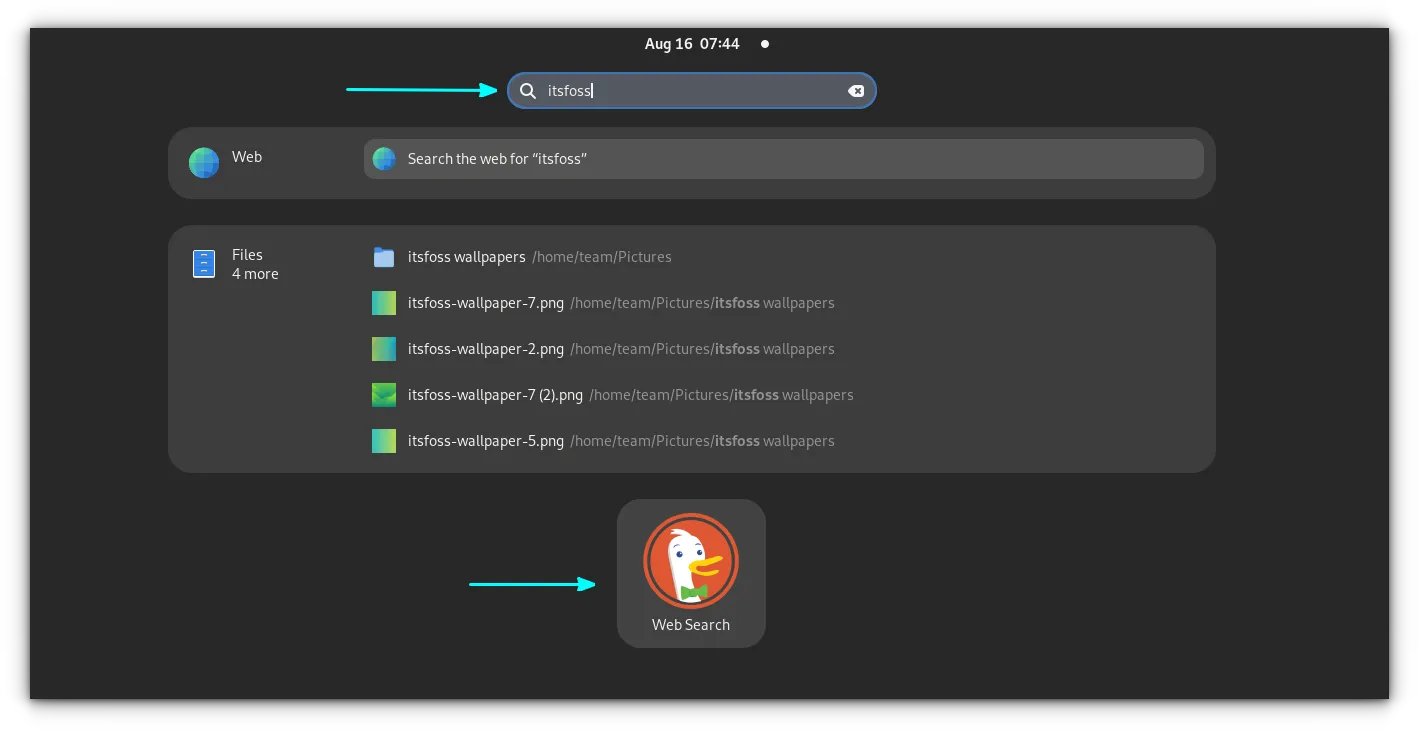Click the itsfoss-wallpaper-2.png file icon
This screenshot has height=731, width=1419.
384,348
